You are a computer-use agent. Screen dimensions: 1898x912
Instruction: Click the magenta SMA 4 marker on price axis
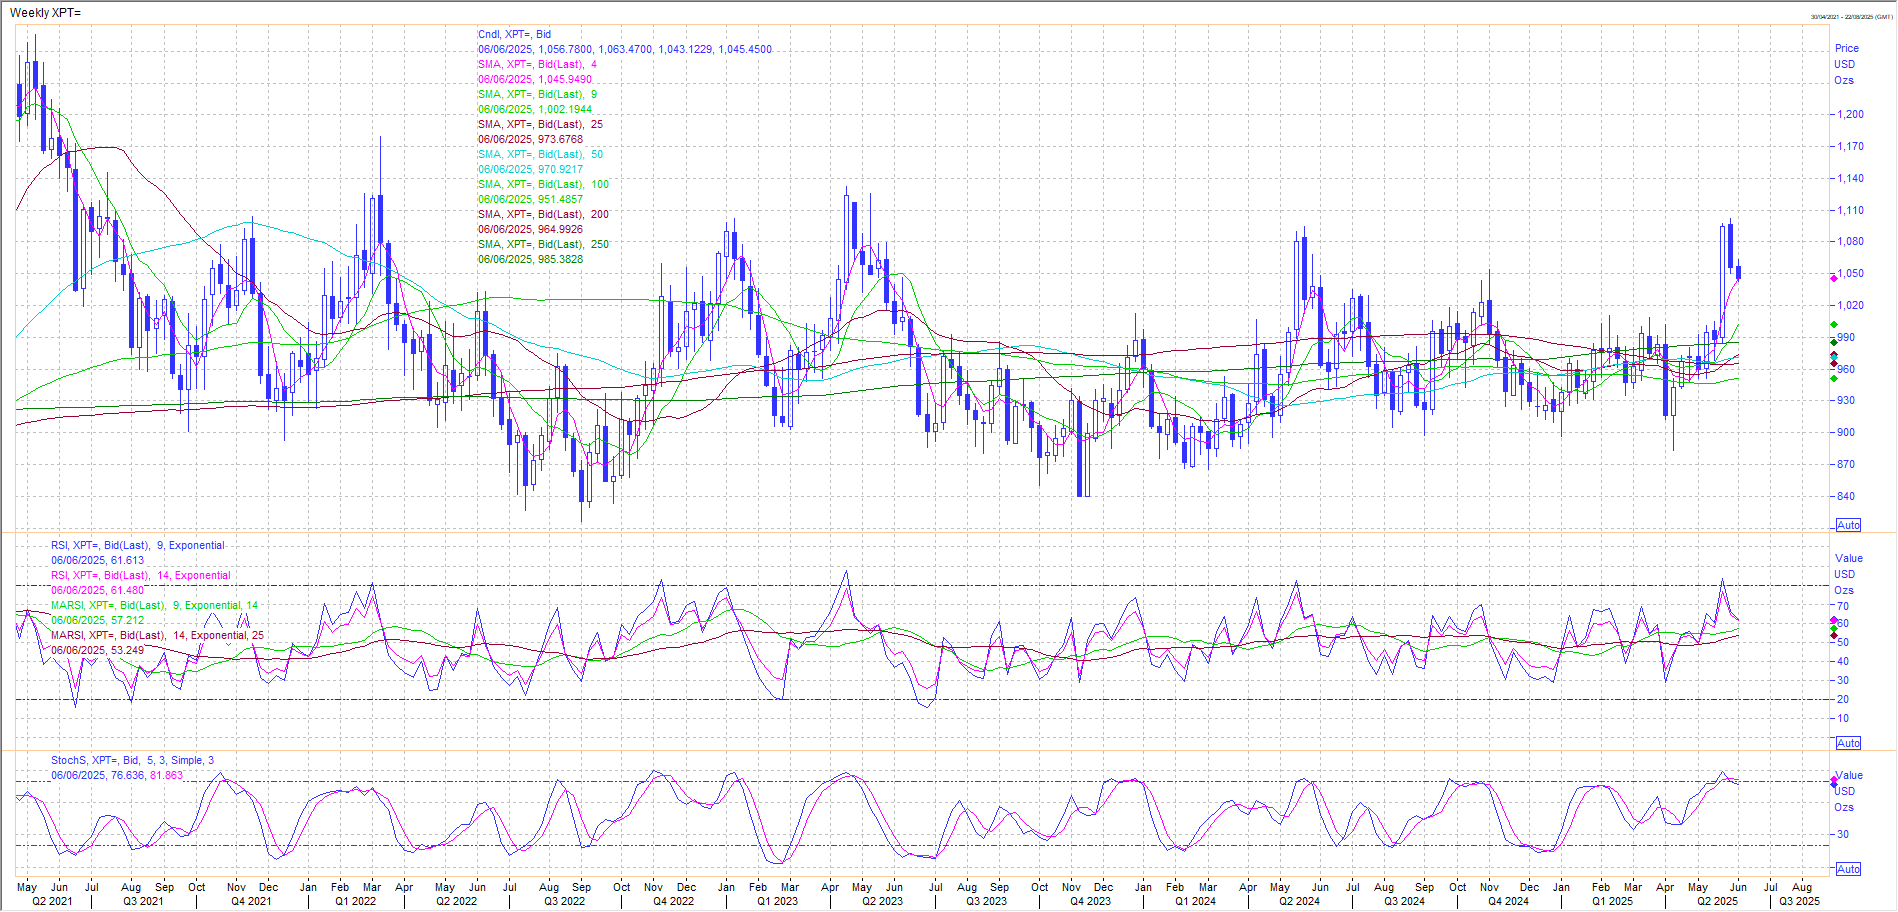coord(1833,278)
